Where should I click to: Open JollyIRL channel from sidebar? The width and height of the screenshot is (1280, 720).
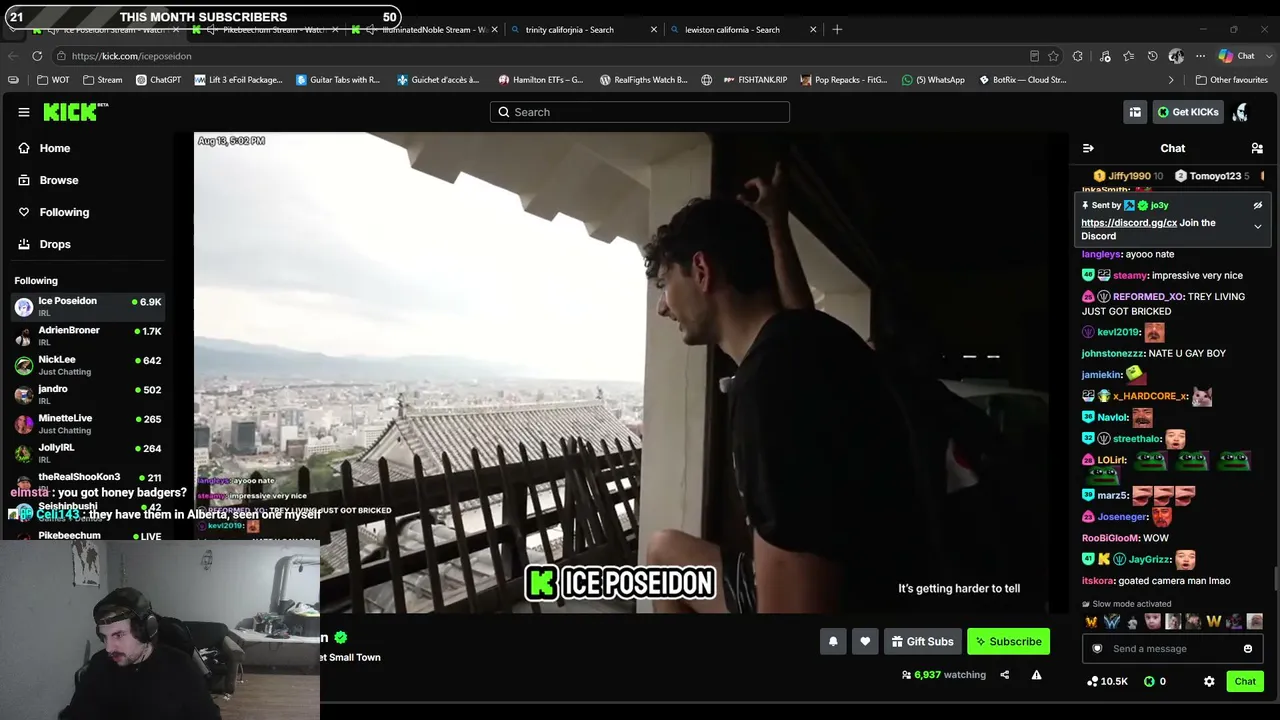88,452
